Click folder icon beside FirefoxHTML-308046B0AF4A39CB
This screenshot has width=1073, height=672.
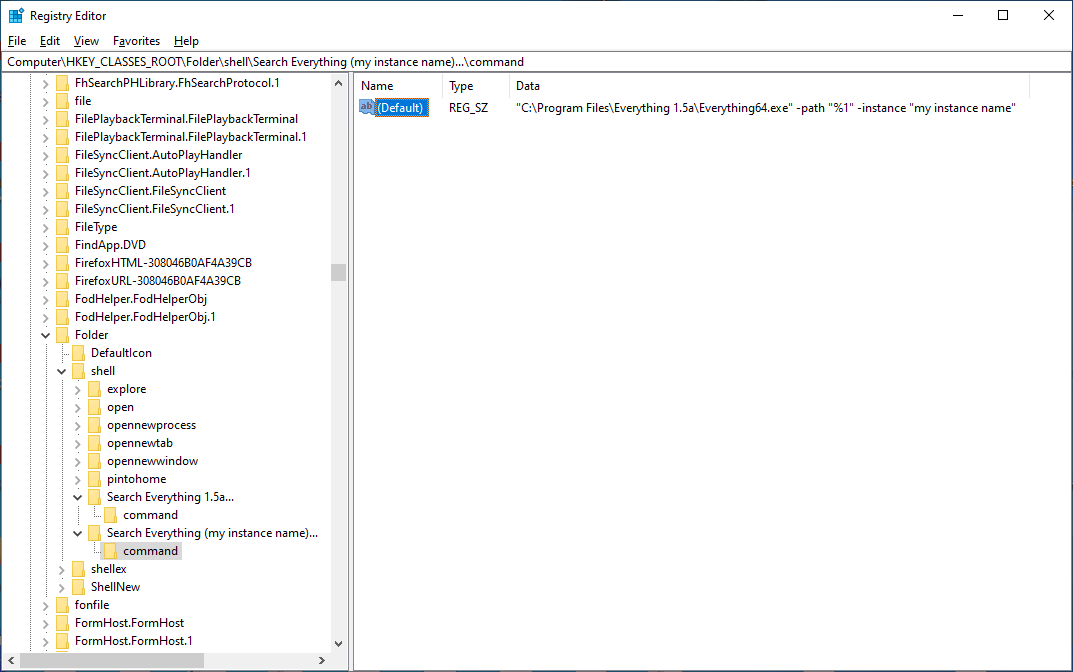click(x=62, y=263)
